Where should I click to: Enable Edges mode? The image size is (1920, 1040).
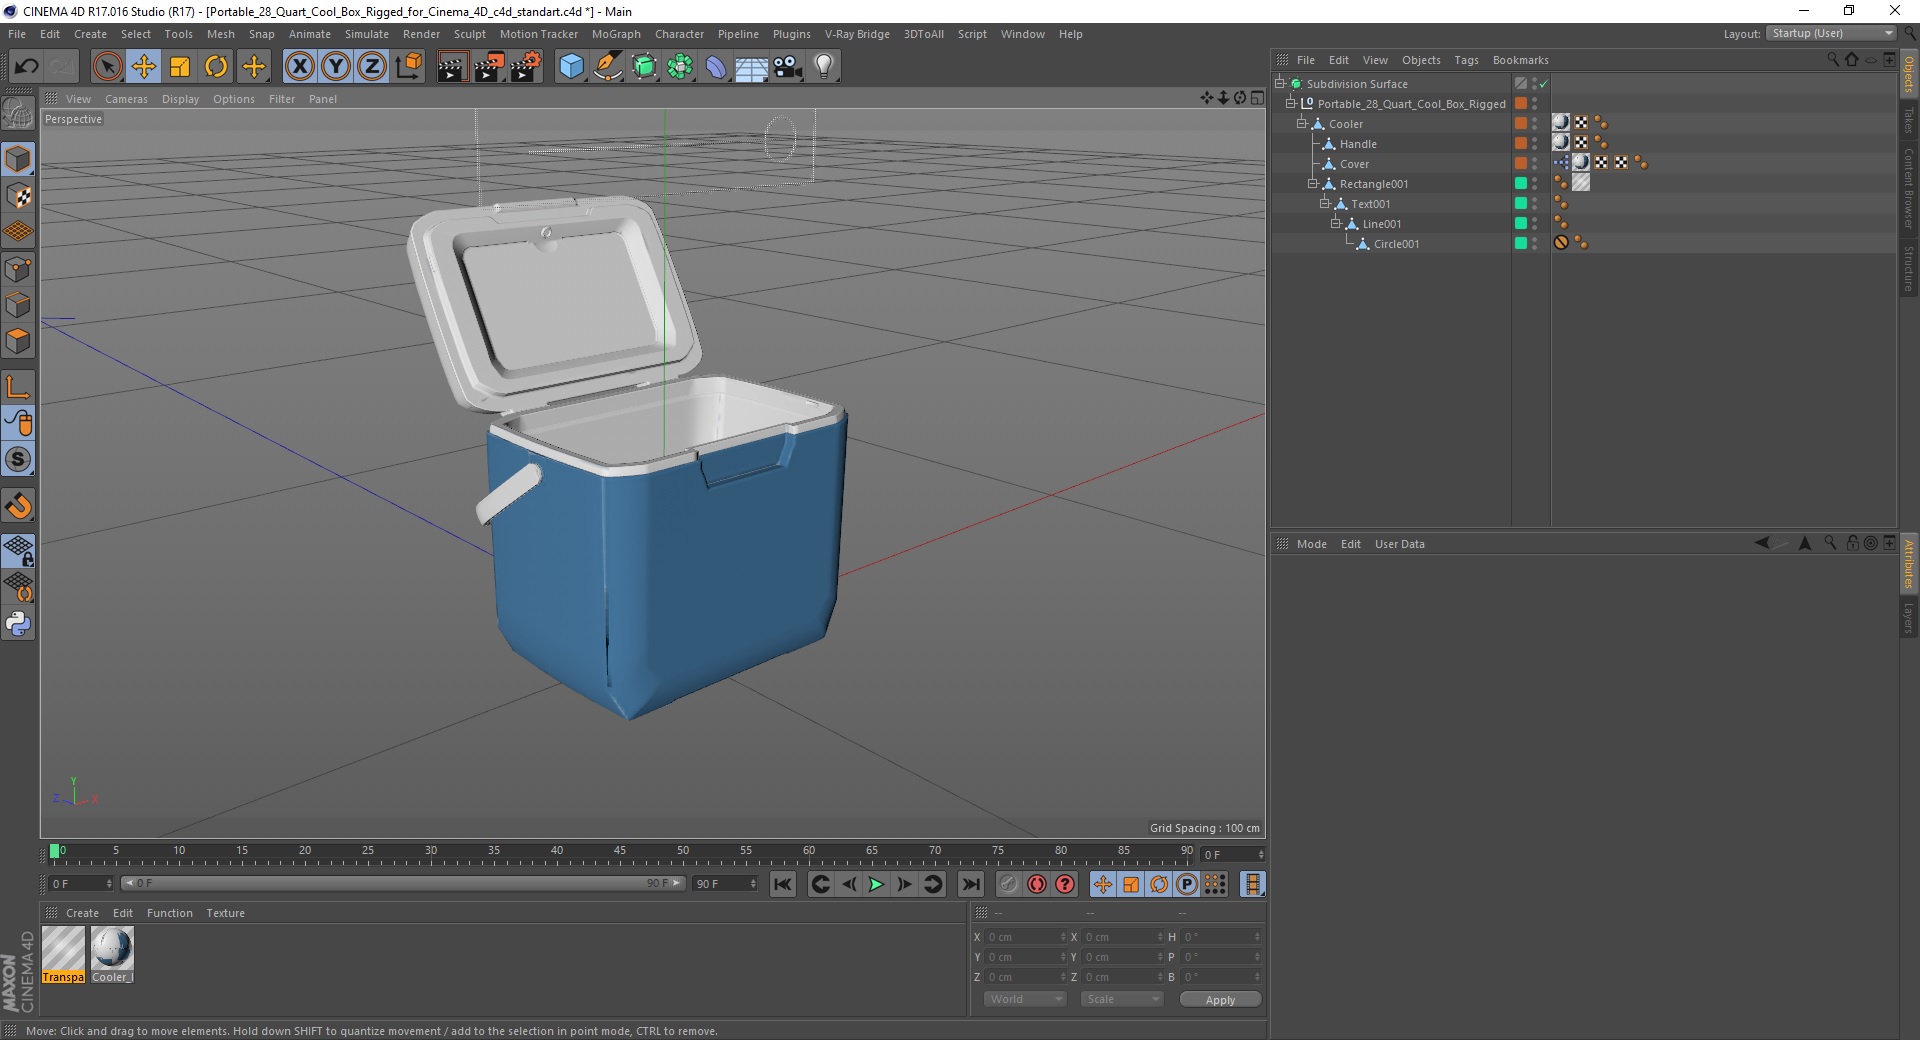18,305
